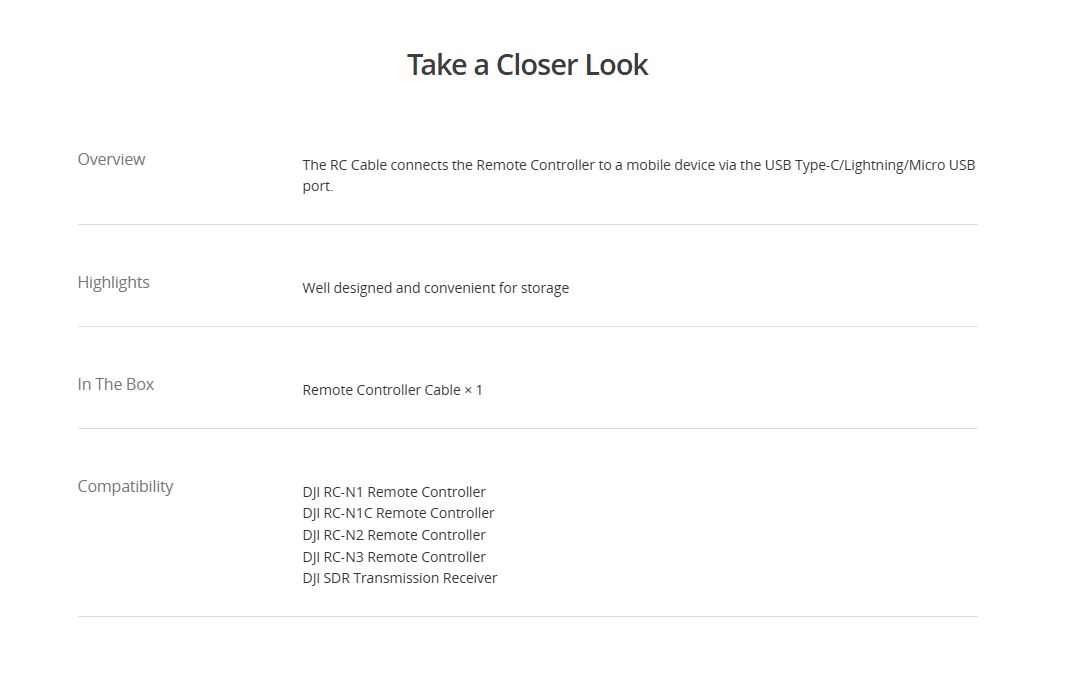Select the Compatibility section label
Screen dimensions: 1079x691
[x=125, y=486]
